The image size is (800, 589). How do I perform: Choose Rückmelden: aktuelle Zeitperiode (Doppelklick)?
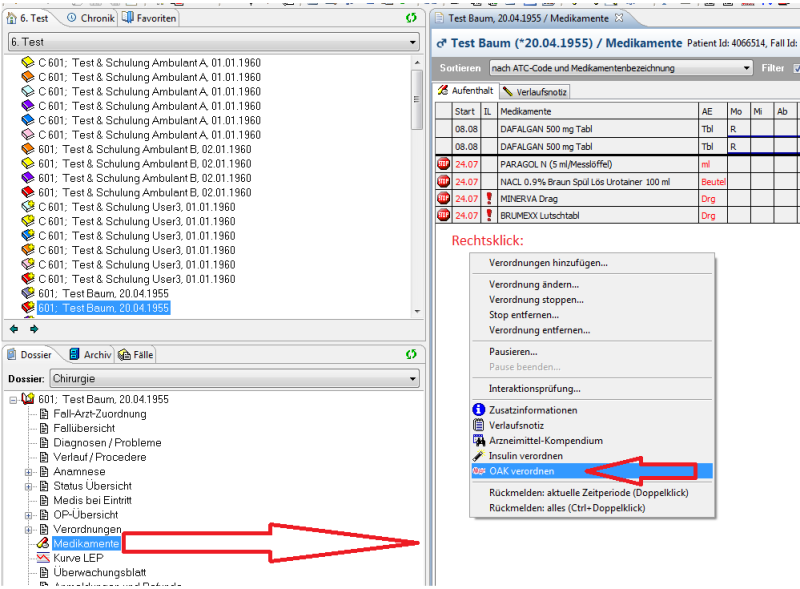pyautogui.click(x=588, y=493)
